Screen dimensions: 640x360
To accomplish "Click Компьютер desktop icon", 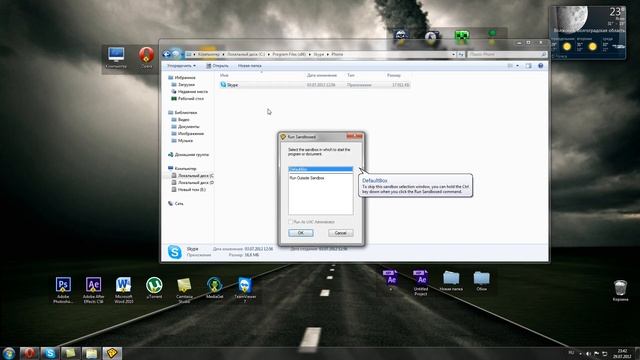I will click(116, 58).
